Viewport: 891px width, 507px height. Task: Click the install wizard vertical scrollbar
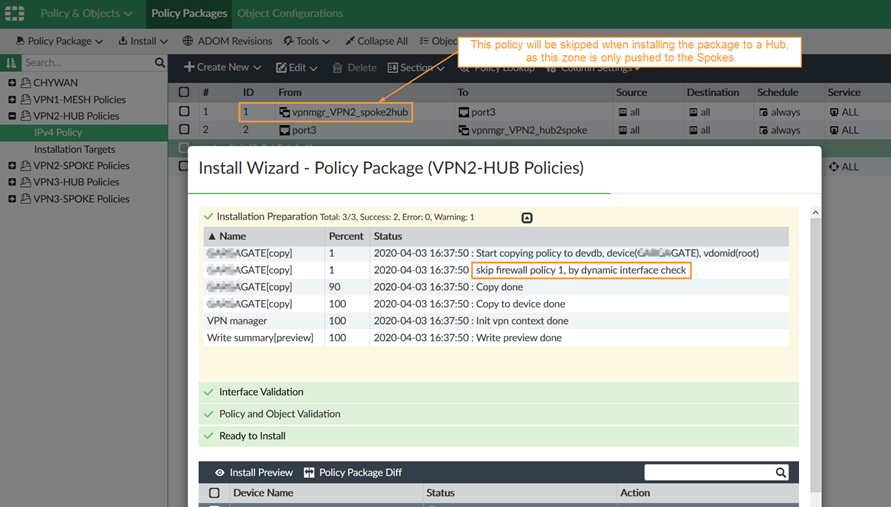coord(815,350)
